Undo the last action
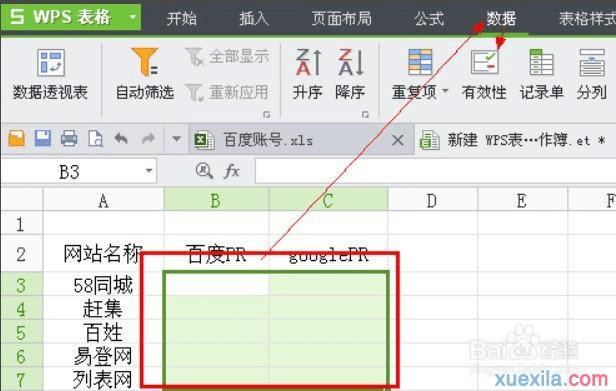 coord(121,139)
